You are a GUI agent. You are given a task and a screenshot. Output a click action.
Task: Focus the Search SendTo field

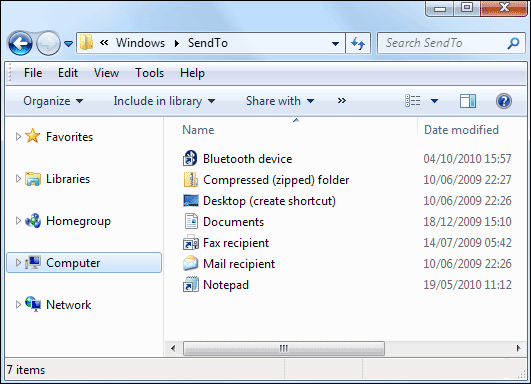pyautogui.click(x=452, y=43)
